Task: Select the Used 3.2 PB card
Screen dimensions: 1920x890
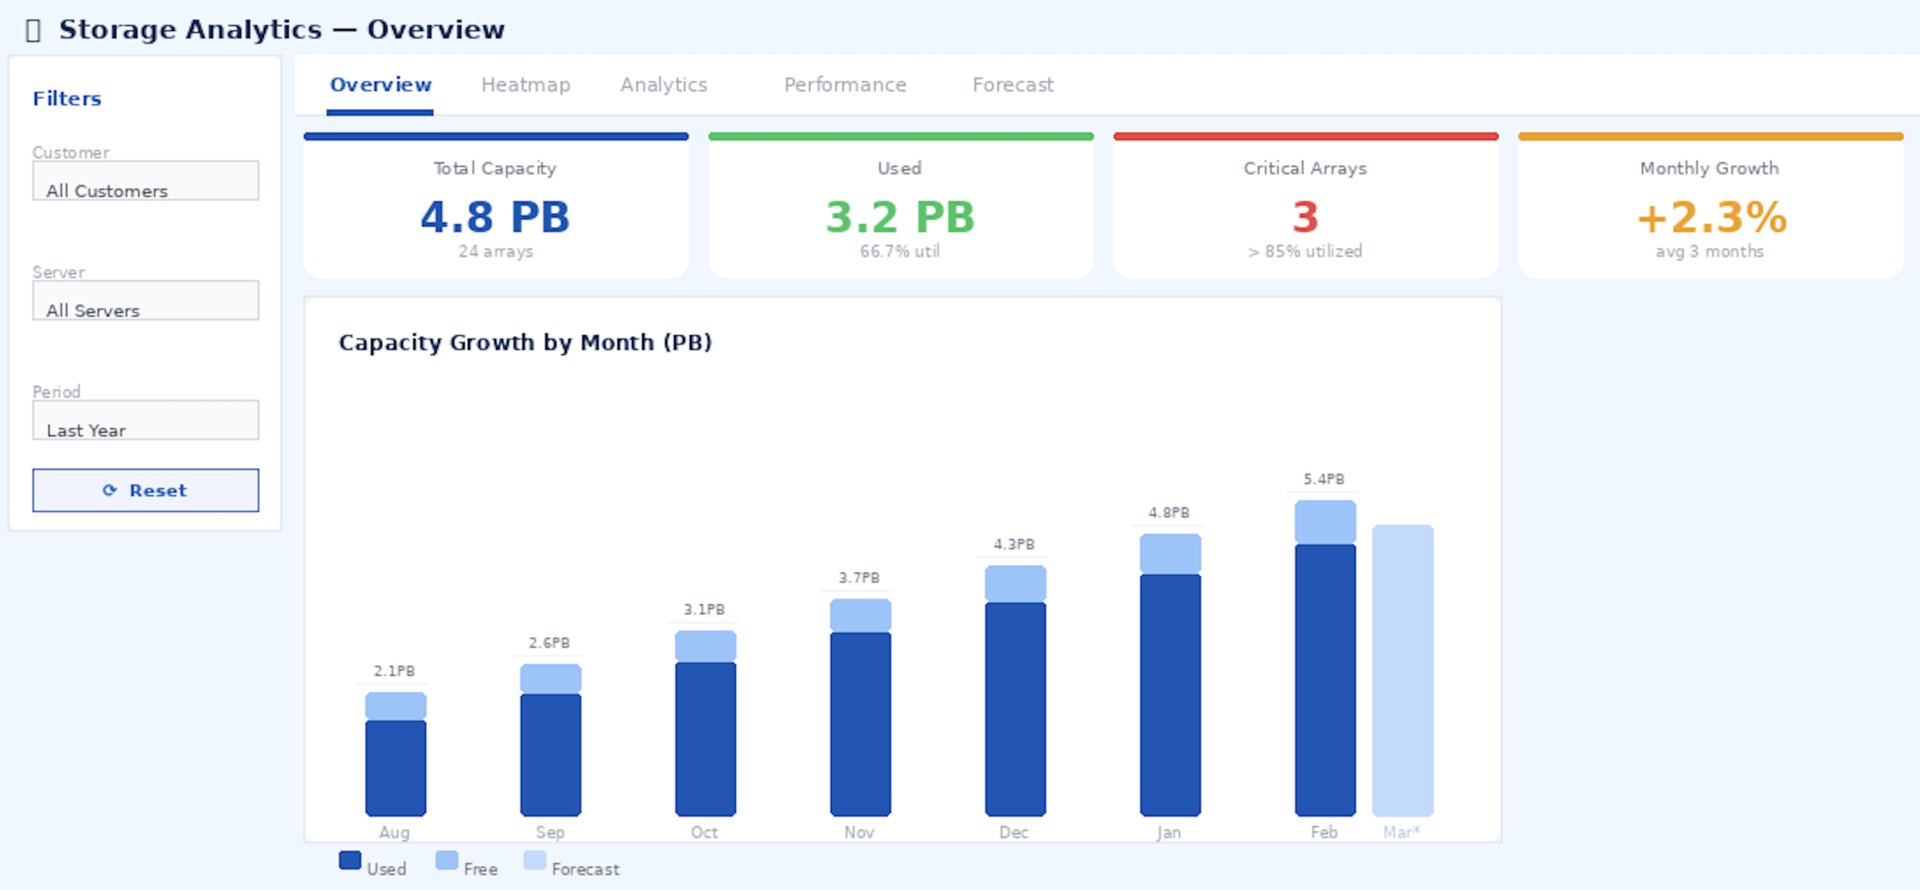Action: tap(900, 207)
